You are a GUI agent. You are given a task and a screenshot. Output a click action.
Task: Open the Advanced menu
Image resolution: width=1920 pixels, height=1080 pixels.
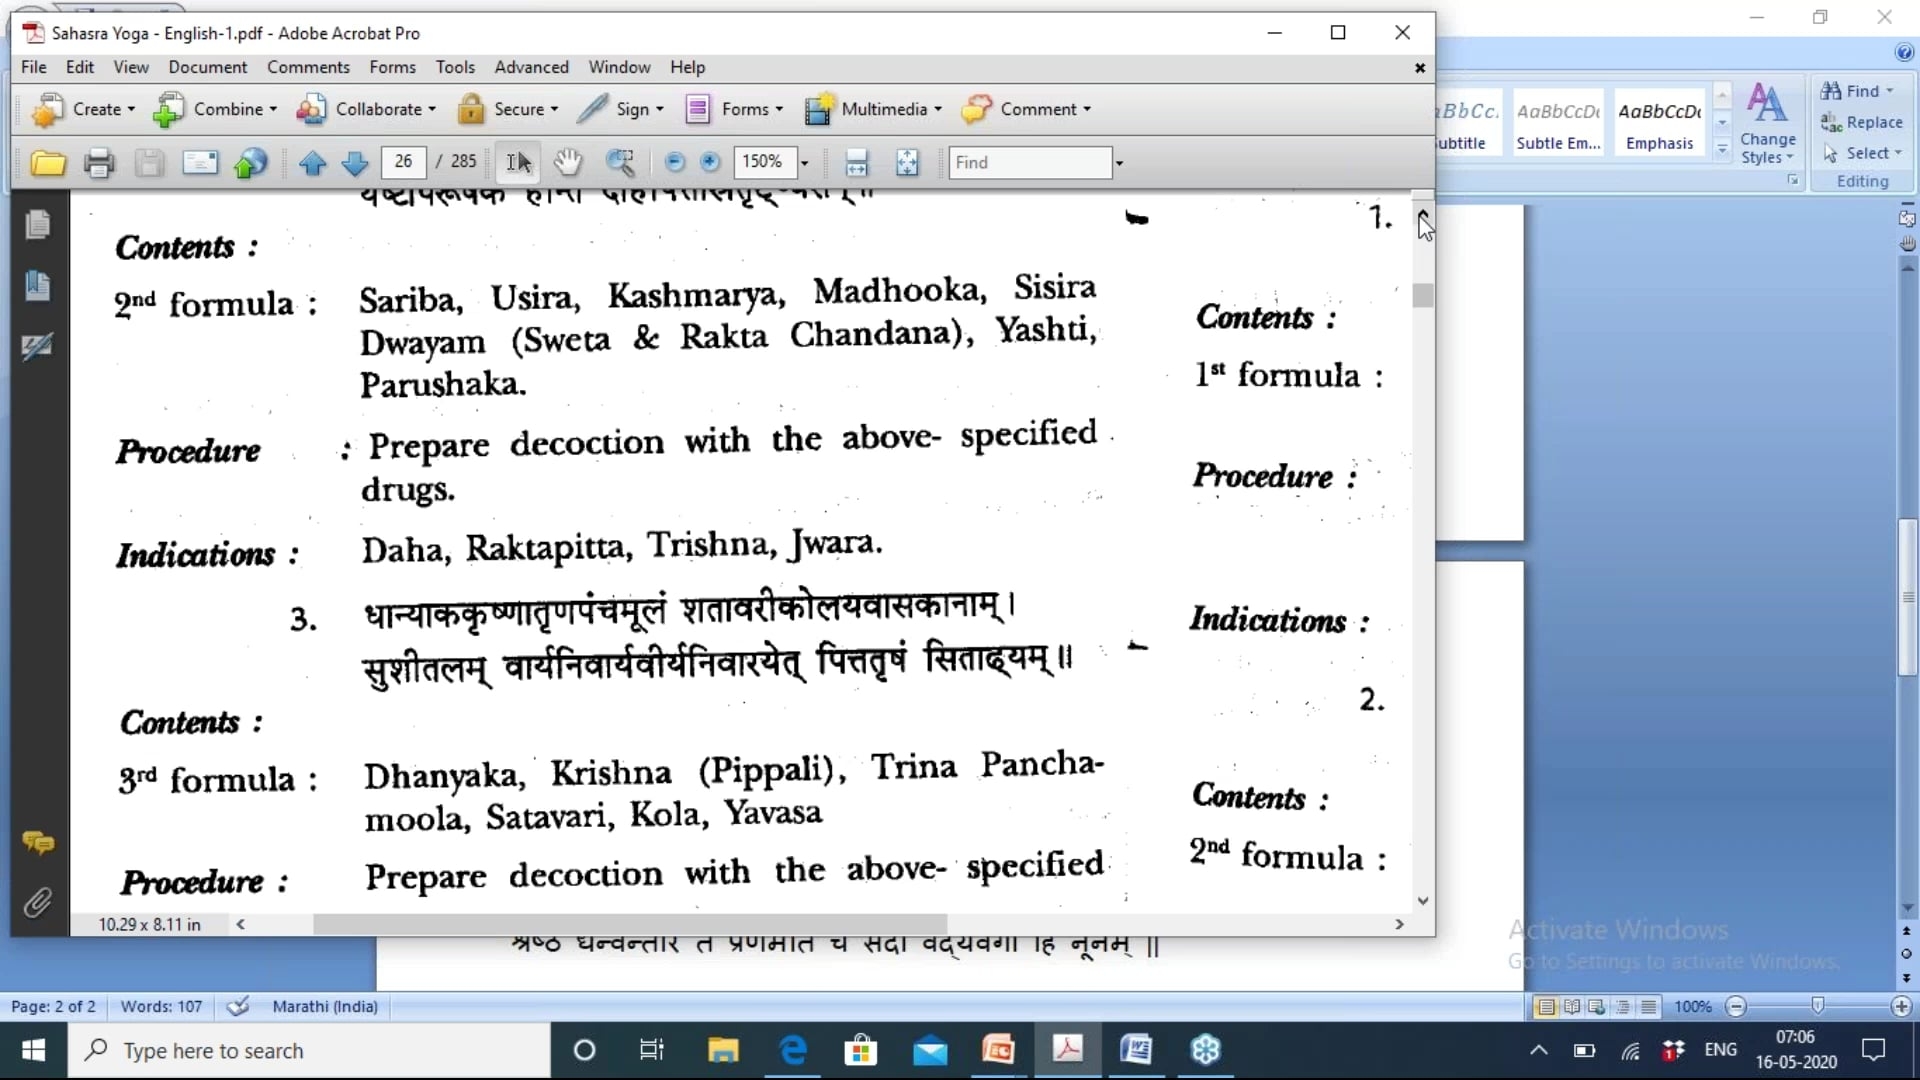point(531,67)
